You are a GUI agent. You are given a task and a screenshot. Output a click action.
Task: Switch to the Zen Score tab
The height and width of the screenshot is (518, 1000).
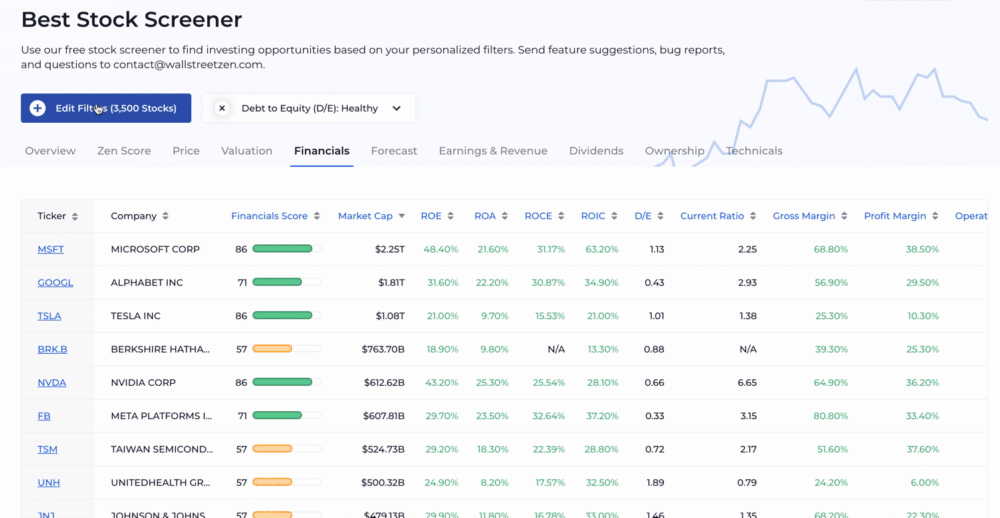(x=124, y=151)
